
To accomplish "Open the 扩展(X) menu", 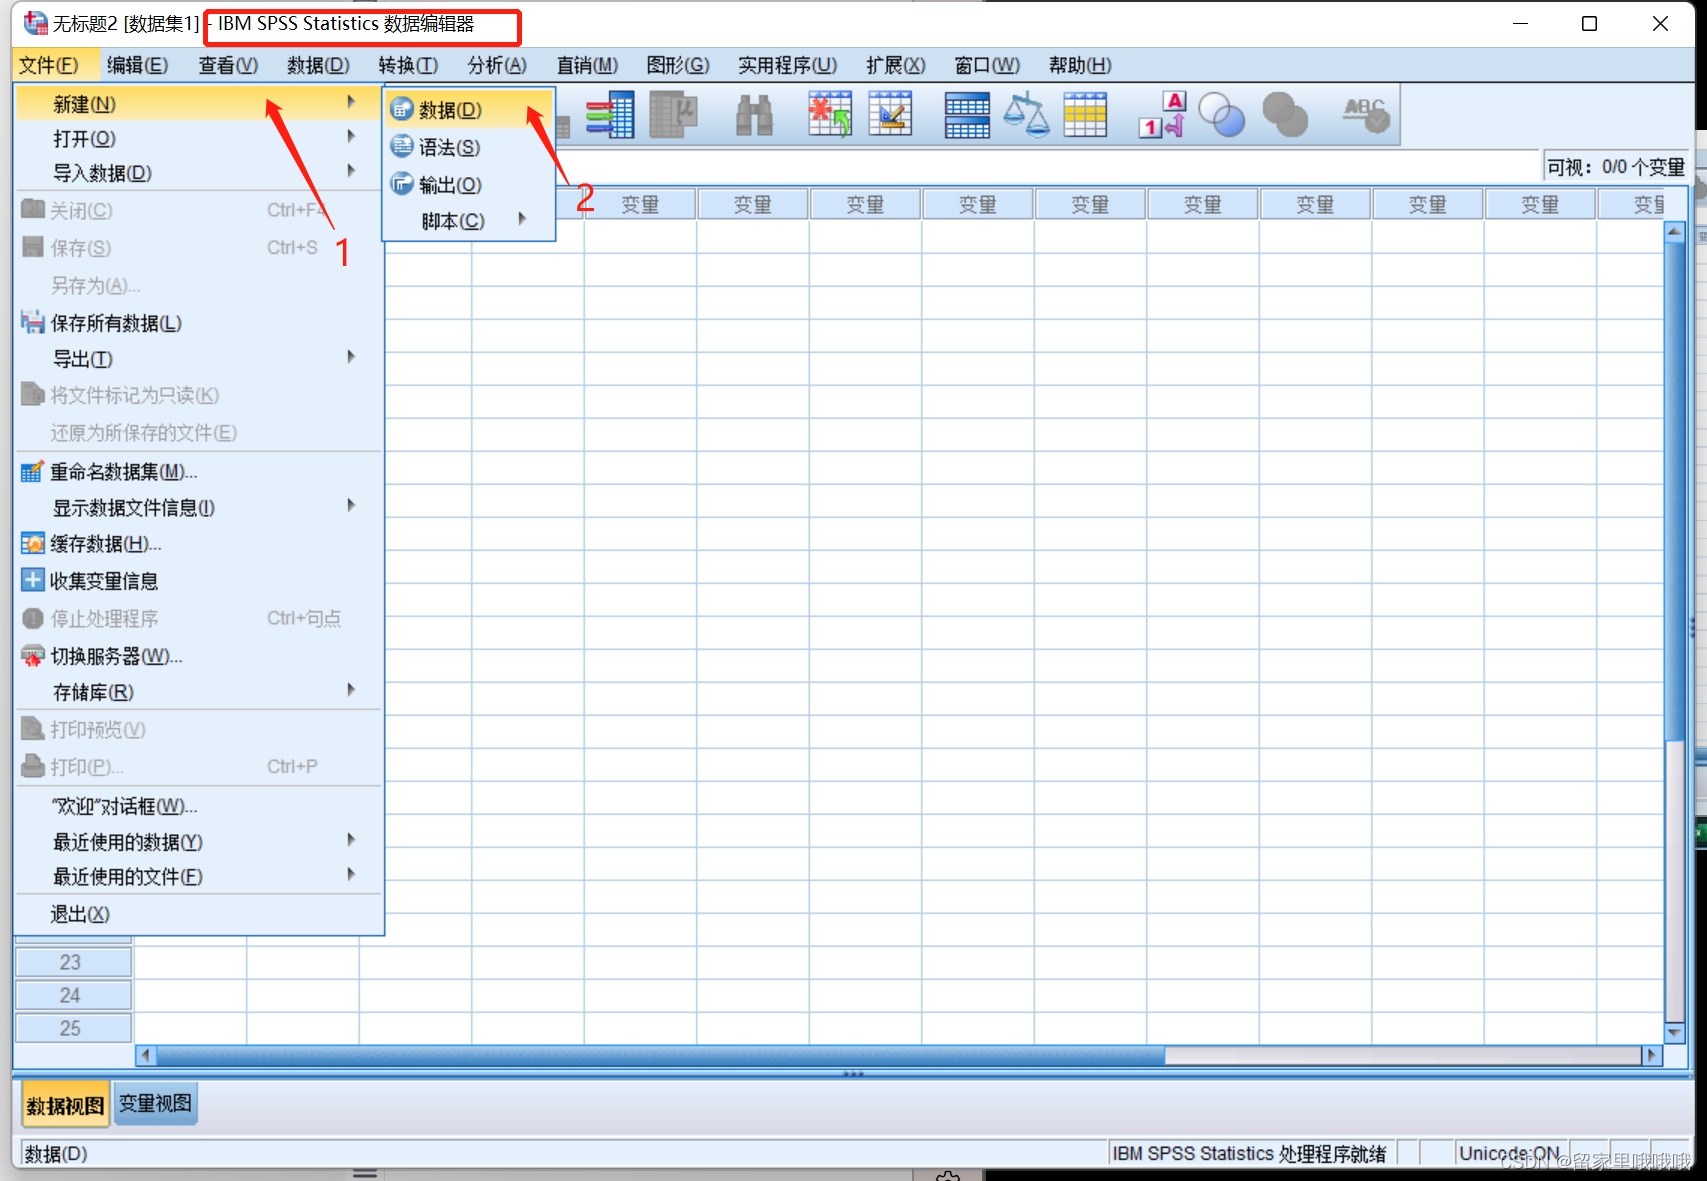I will [895, 65].
